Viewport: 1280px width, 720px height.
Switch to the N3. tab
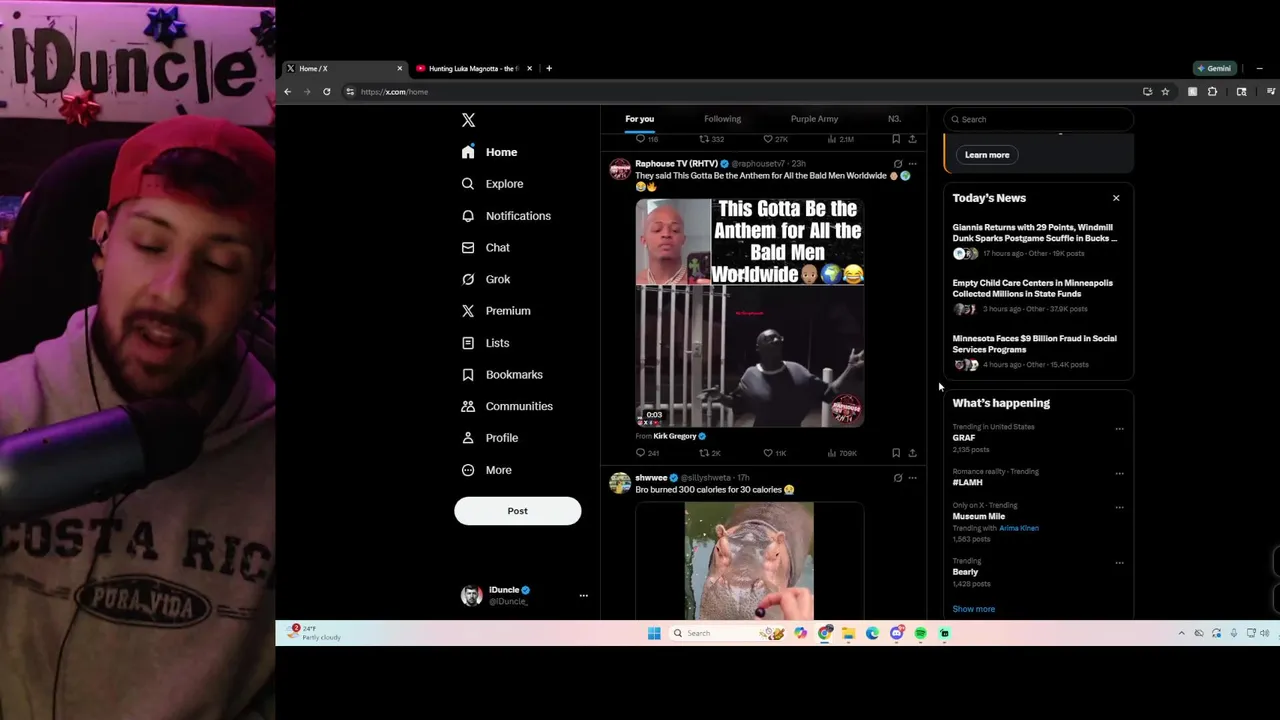pos(894,119)
